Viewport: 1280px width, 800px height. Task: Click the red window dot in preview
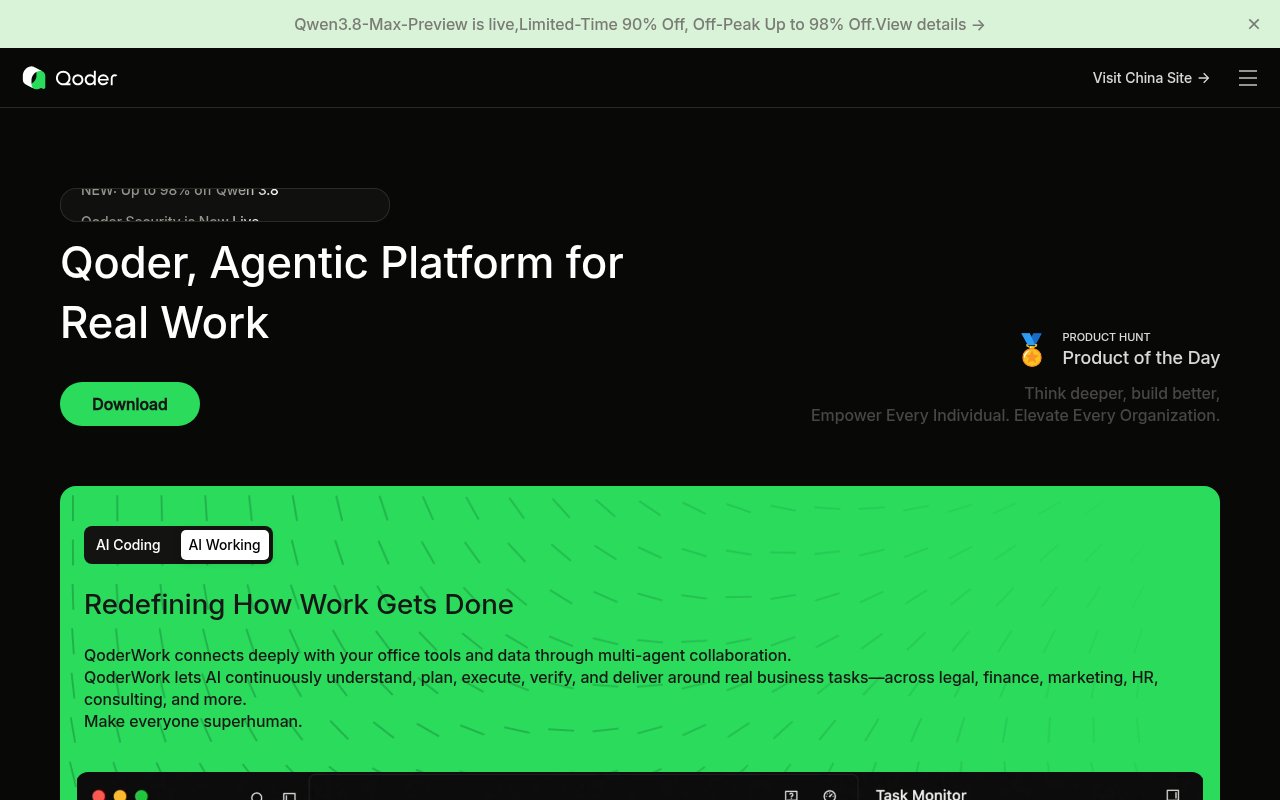99,796
